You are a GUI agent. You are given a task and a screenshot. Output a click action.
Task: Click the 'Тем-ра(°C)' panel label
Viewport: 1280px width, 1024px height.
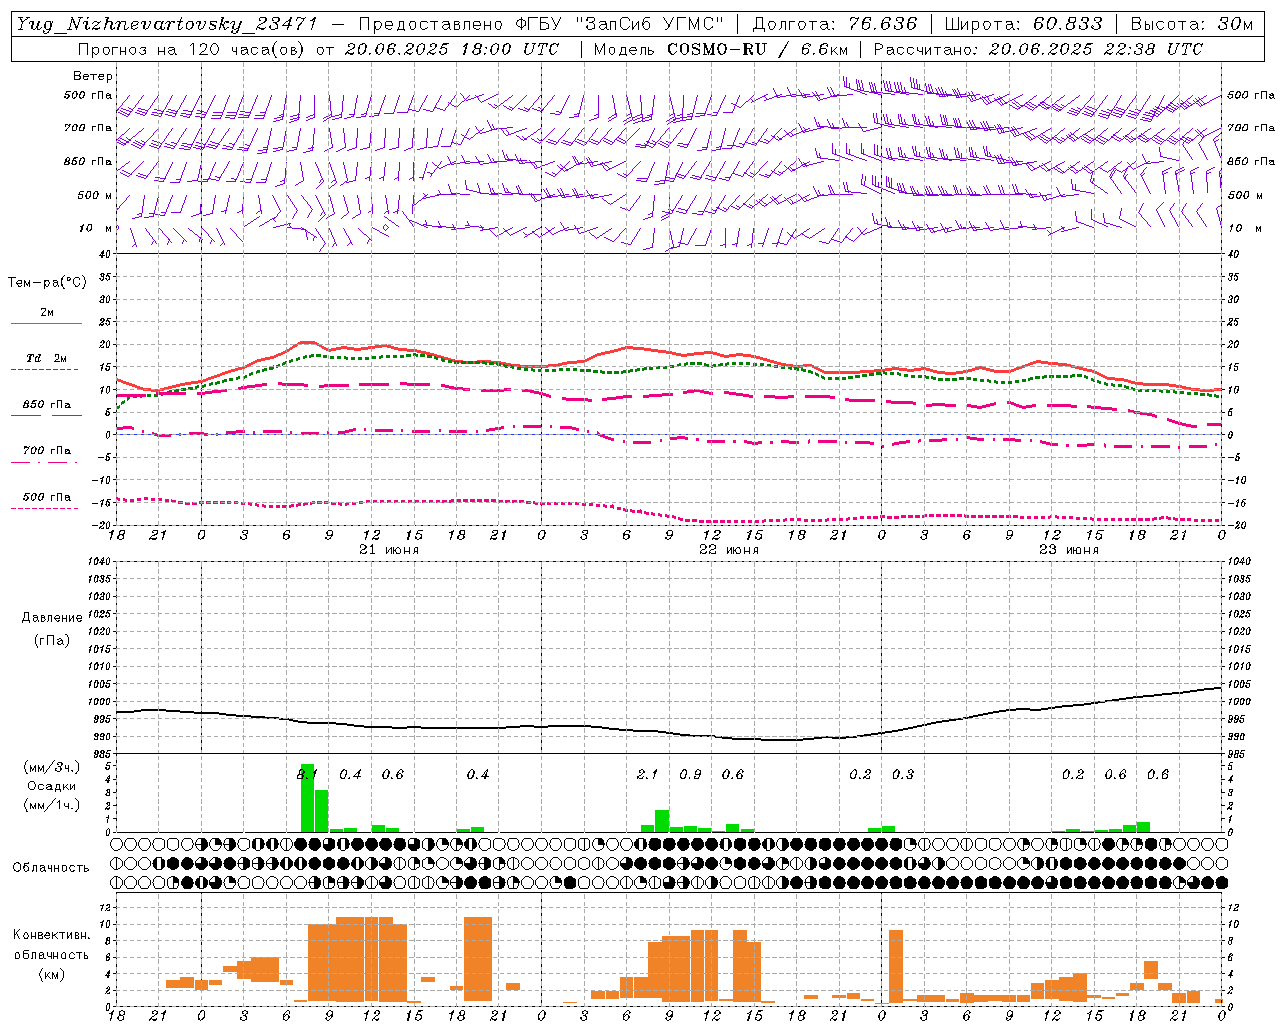point(47,282)
